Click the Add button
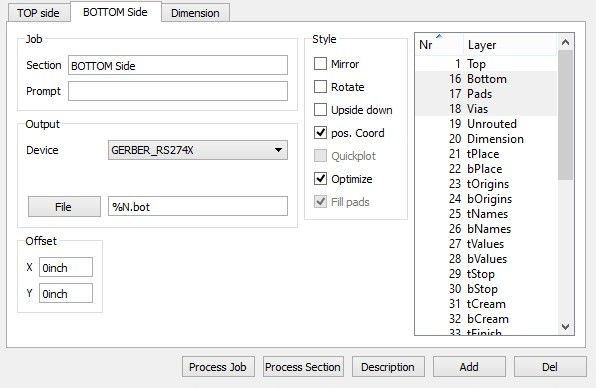This screenshot has width=596, height=388. 469,367
